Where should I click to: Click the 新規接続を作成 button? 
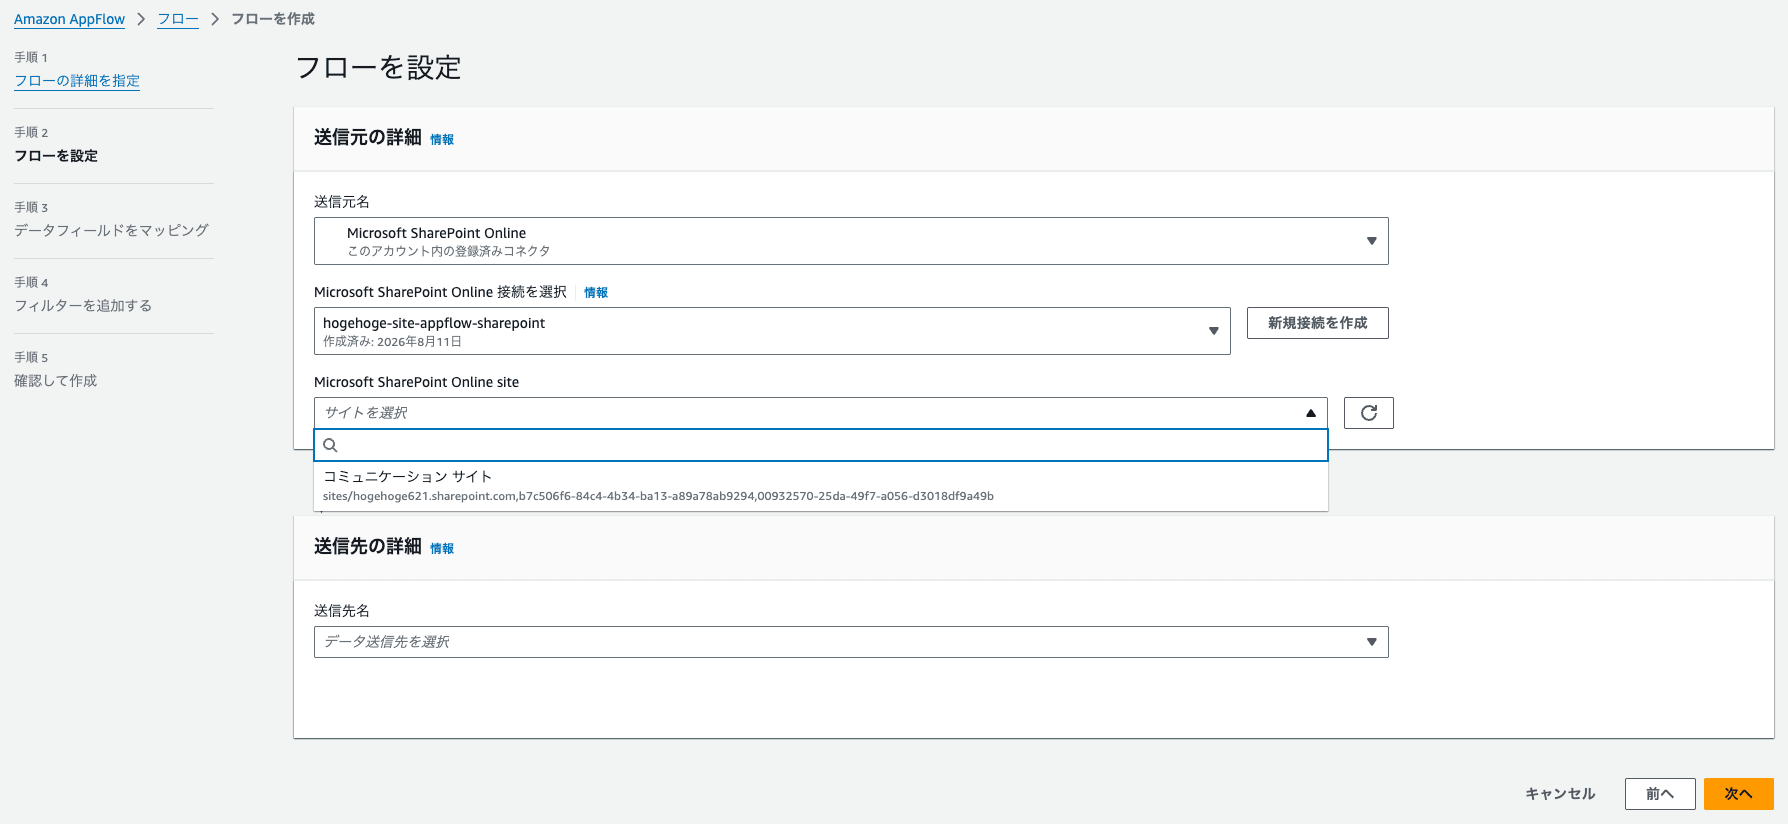click(x=1317, y=323)
